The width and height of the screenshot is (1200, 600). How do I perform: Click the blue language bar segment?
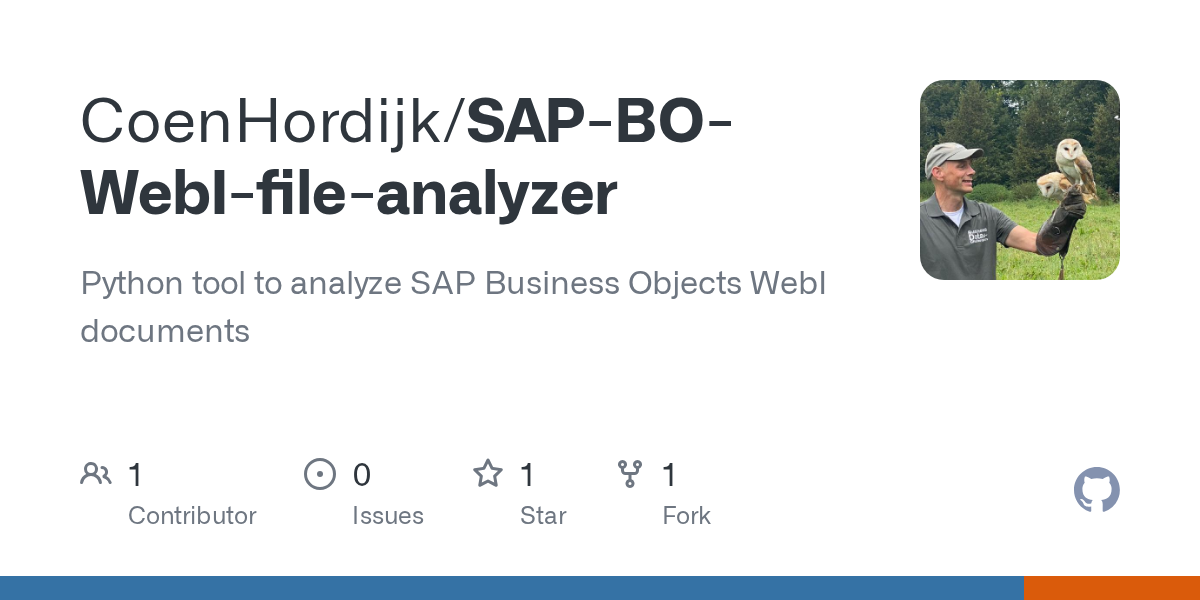click(x=510, y=588)
